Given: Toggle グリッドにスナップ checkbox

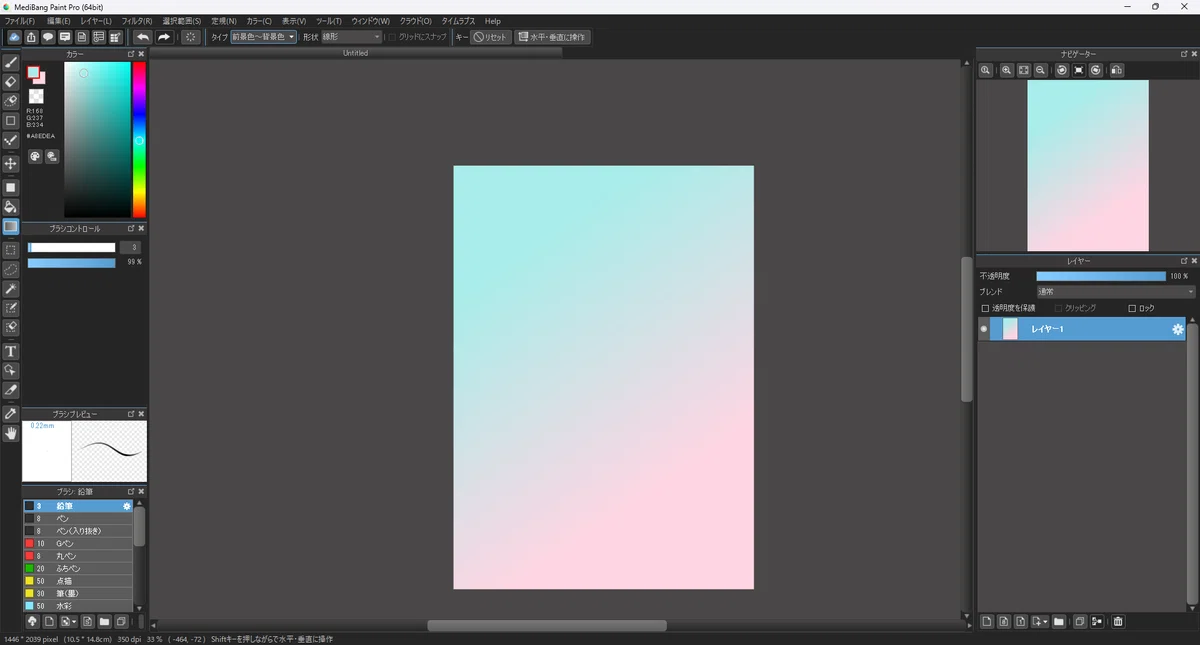Looking at the screenshot, I should (x=392, y=37).
